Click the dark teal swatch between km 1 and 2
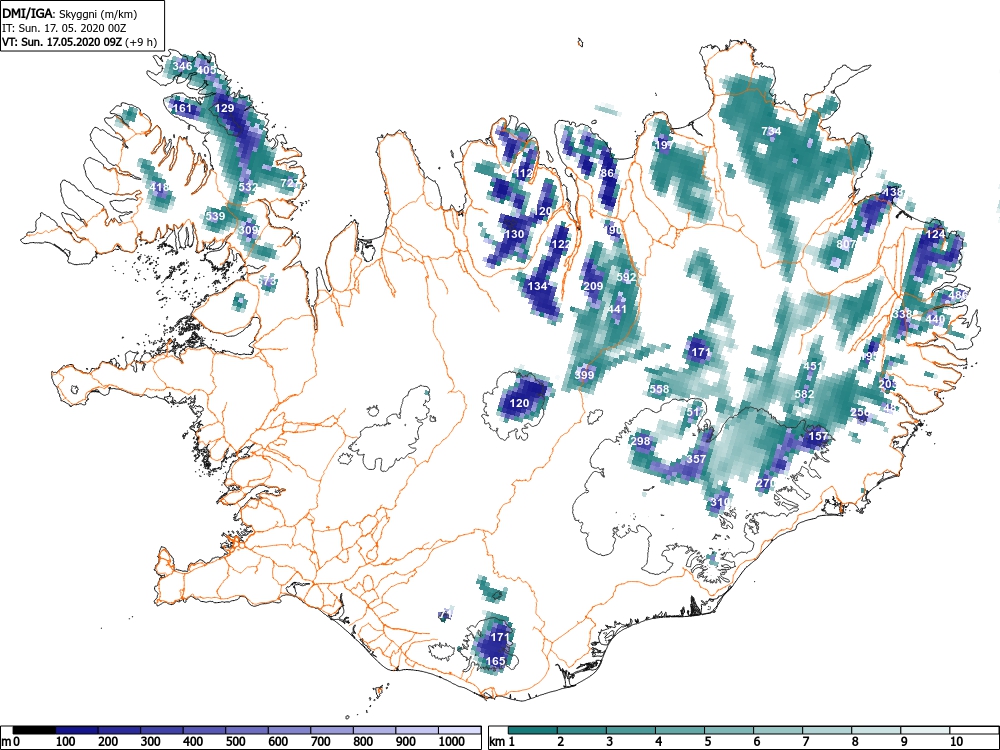The height and width of the screenshot is (750, 1000). click(533, 730)
